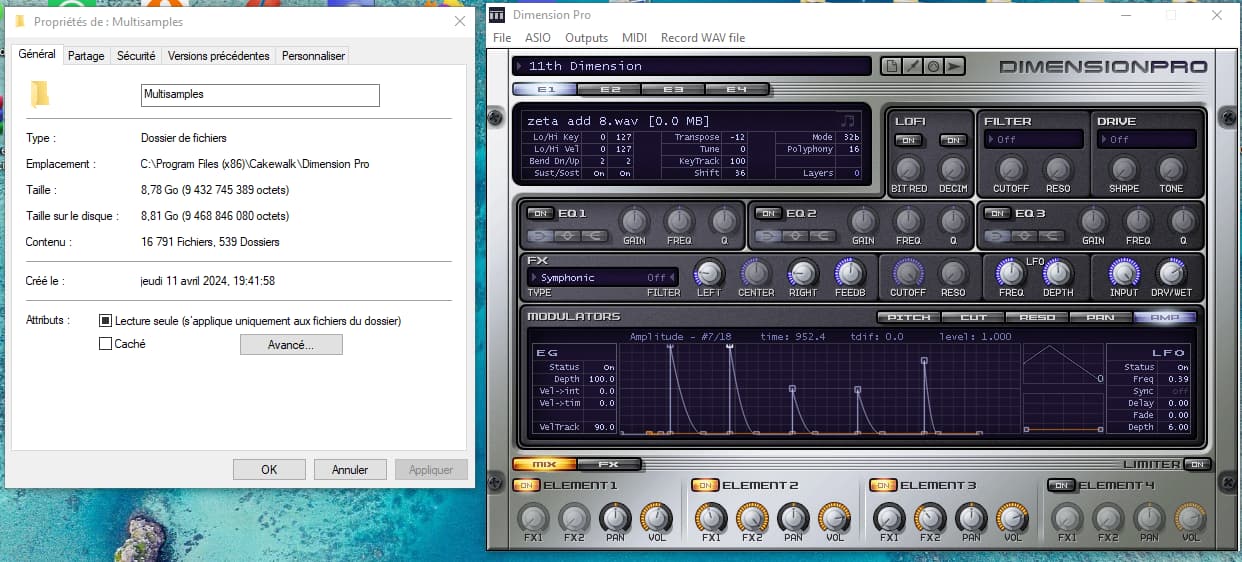
Task: Enable Element 4 ON button
Action: tap(1061, 485)
